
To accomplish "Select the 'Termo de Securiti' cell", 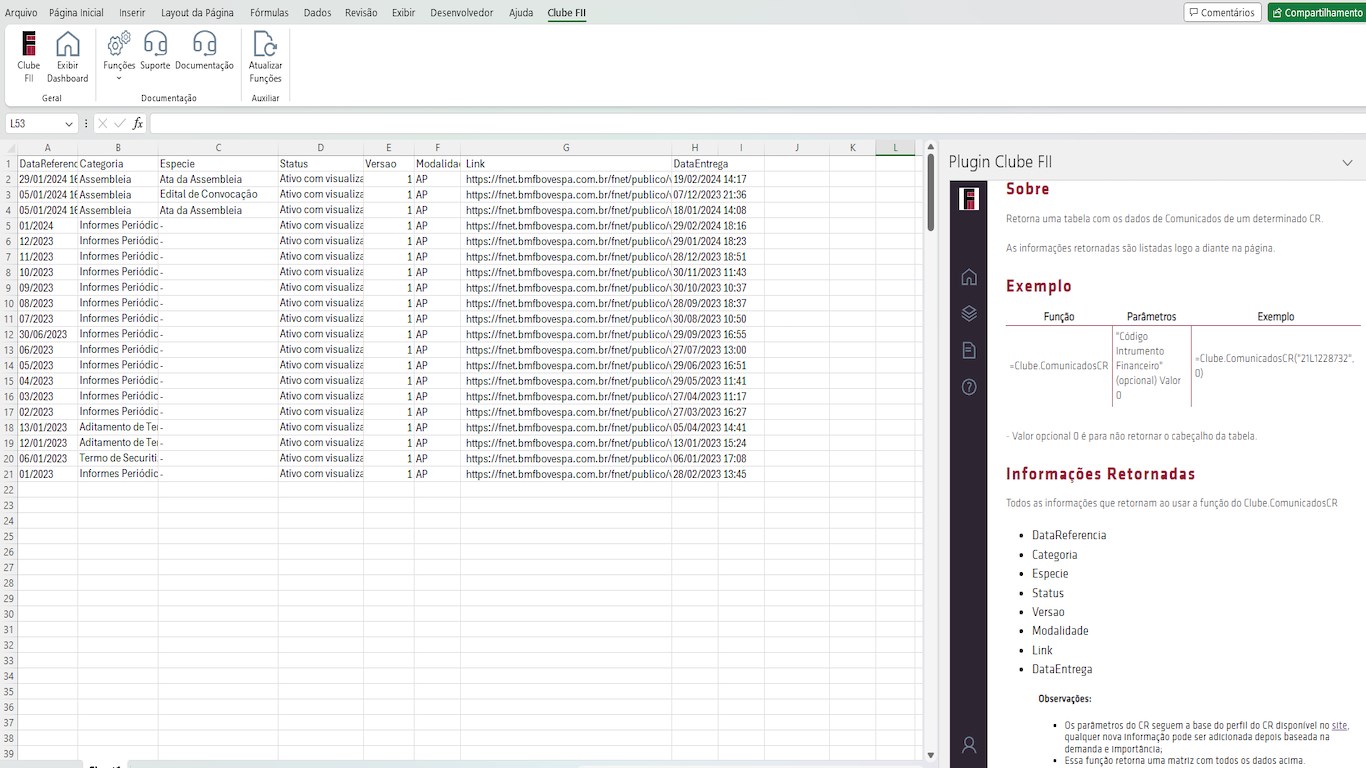I will (x=118, y=458).
